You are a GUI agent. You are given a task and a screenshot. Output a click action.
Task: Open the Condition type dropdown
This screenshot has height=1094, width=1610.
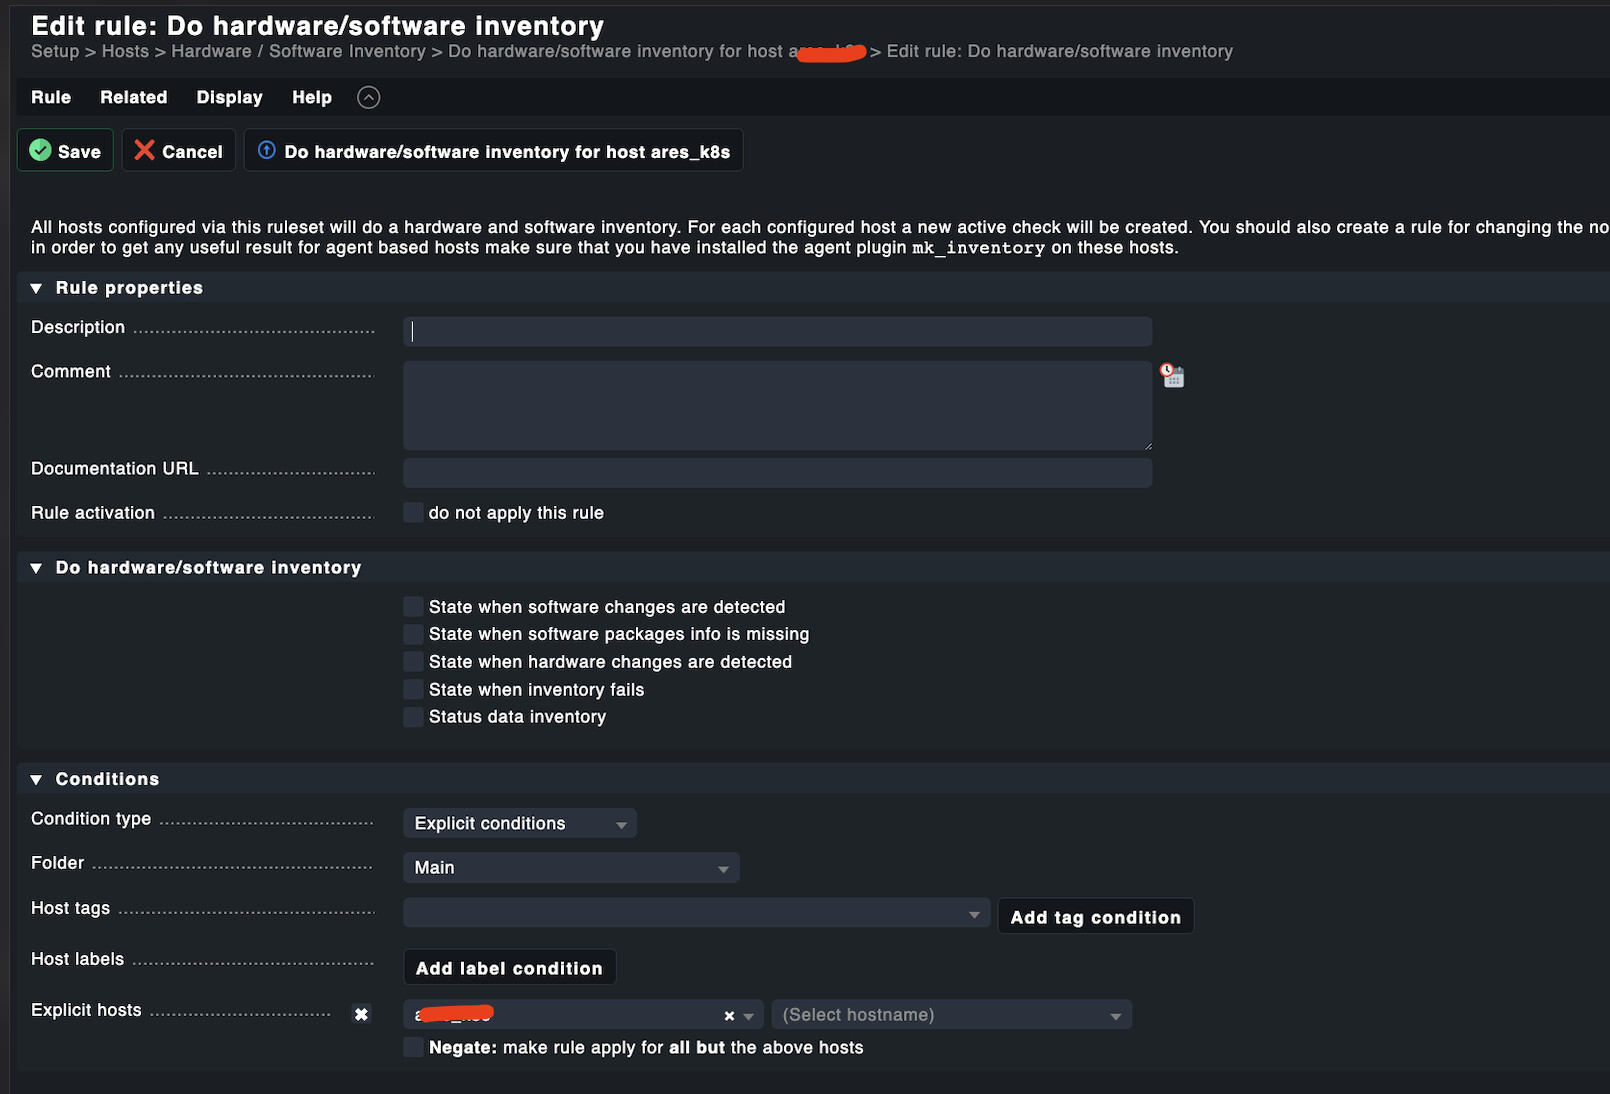[520, 823]
